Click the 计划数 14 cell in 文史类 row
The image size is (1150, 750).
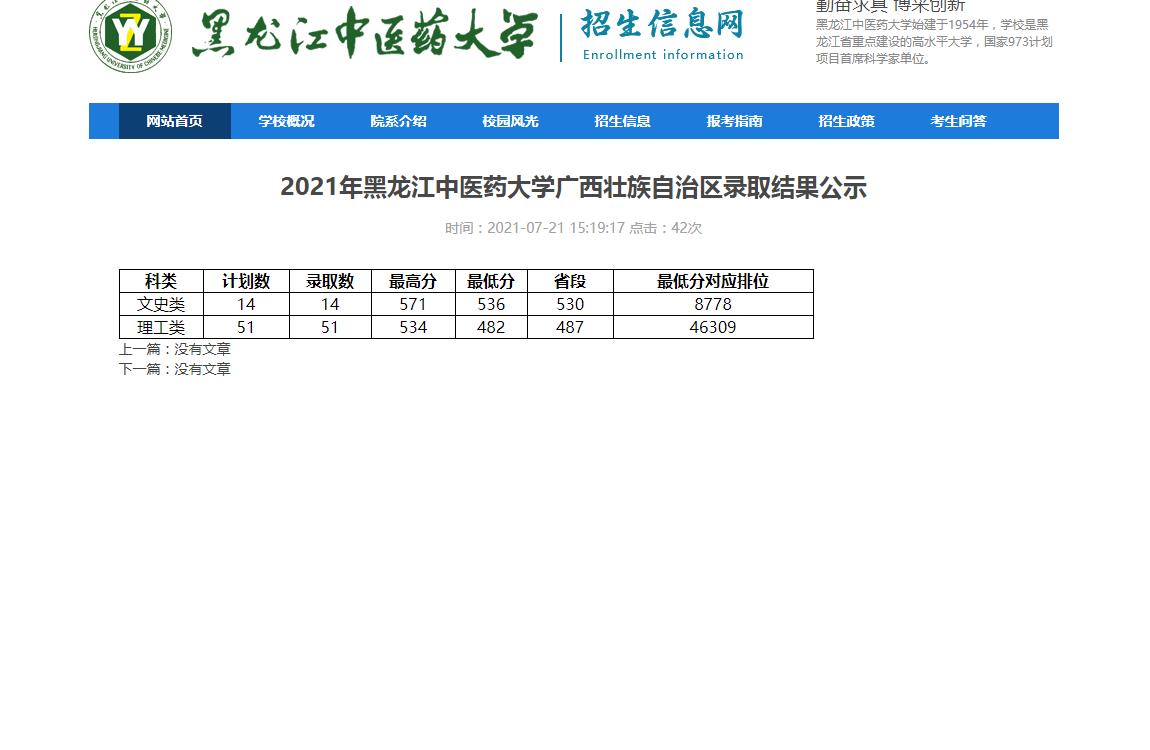[x=246, y=304]
